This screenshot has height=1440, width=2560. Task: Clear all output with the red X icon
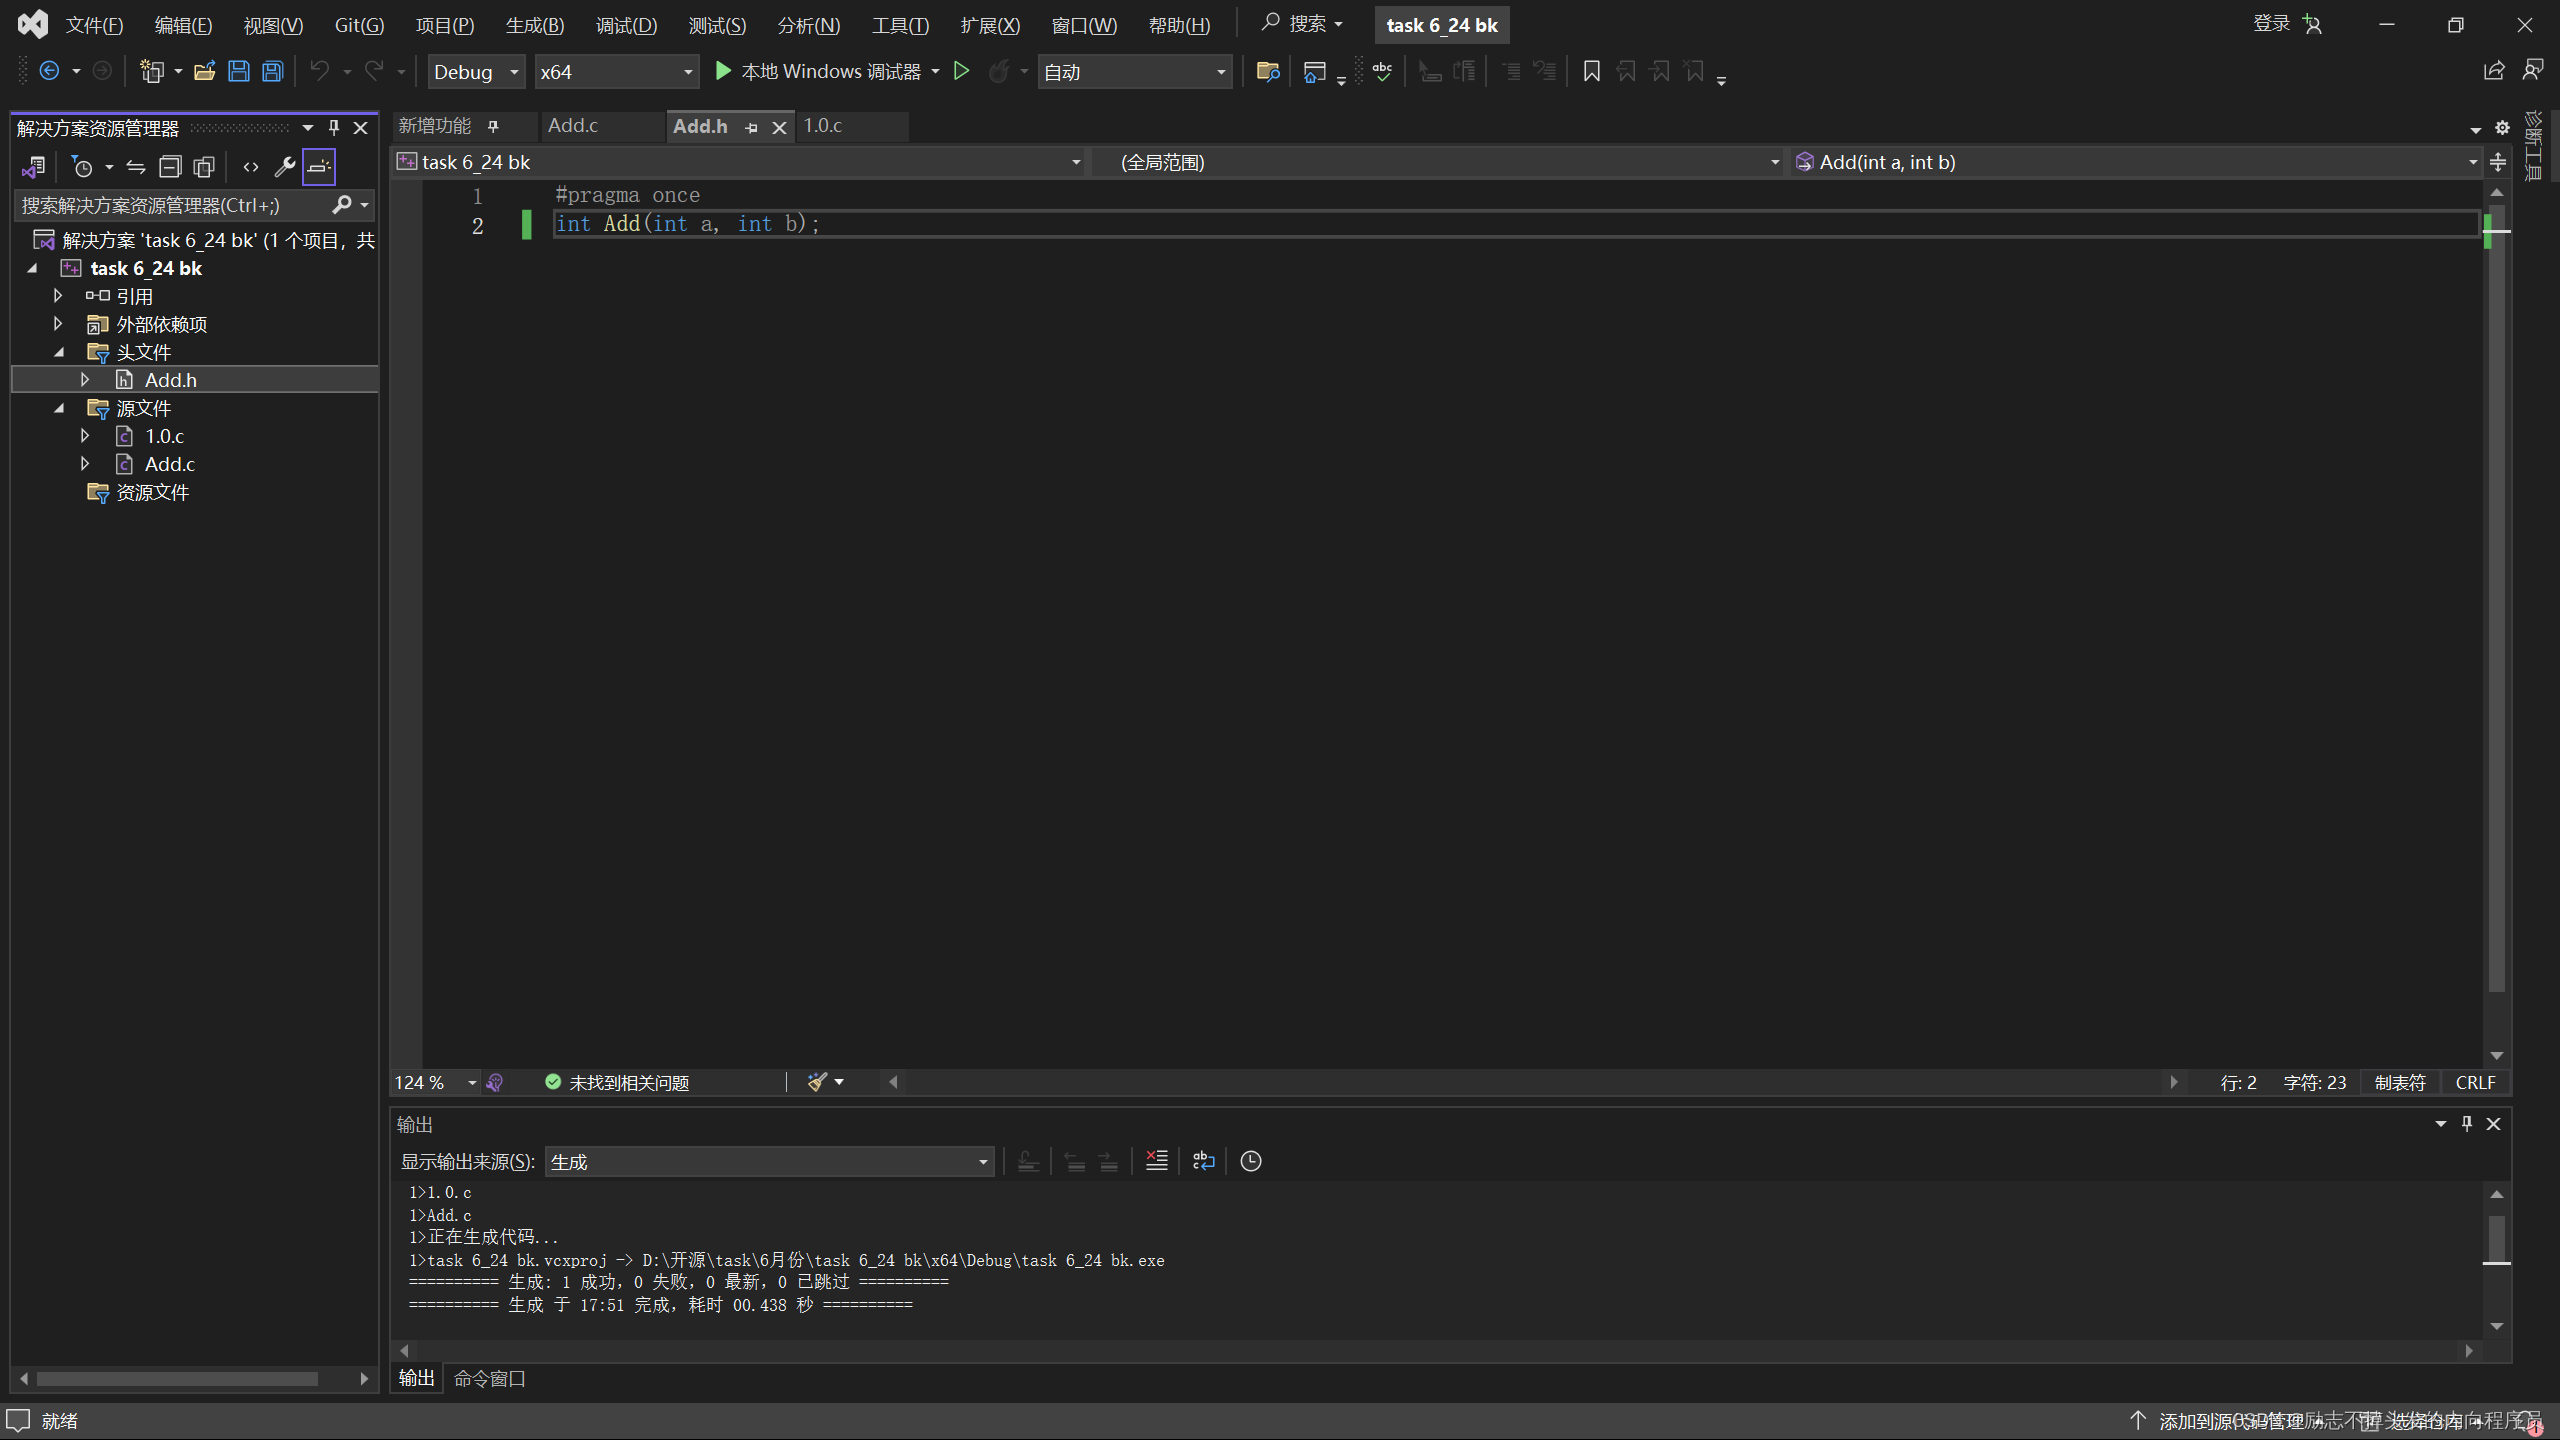1156,1161
